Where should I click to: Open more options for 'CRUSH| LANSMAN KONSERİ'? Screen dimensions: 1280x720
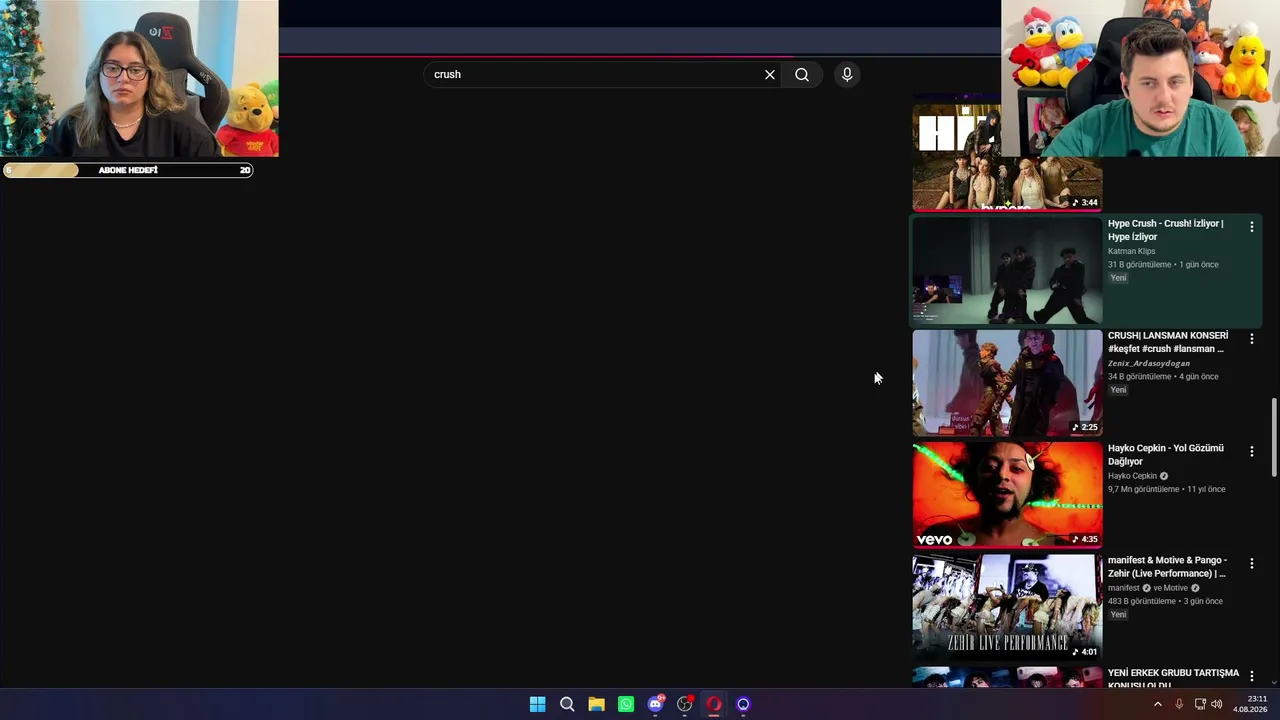[1251, 339]
